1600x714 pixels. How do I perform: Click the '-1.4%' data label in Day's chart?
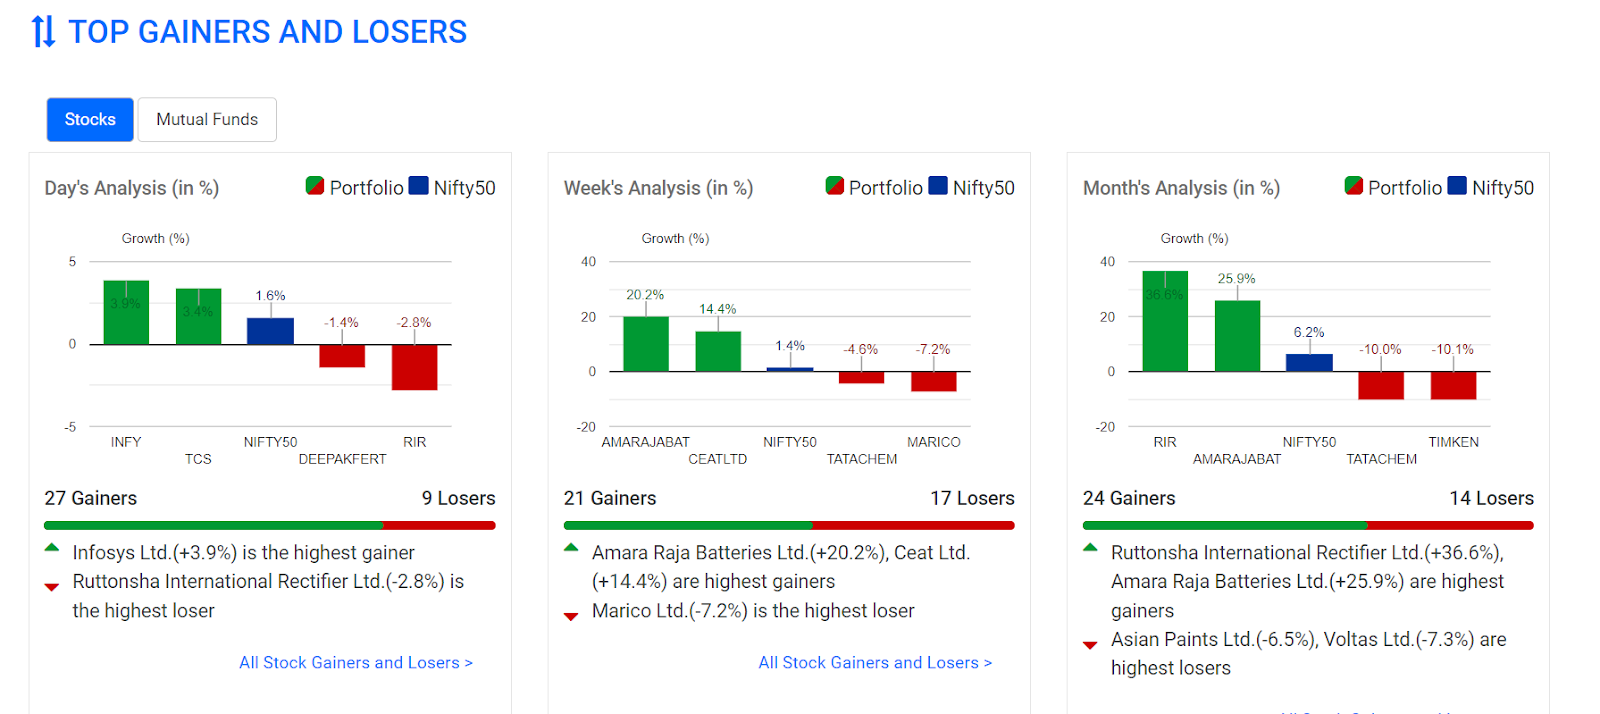click(x=341, y=323)
